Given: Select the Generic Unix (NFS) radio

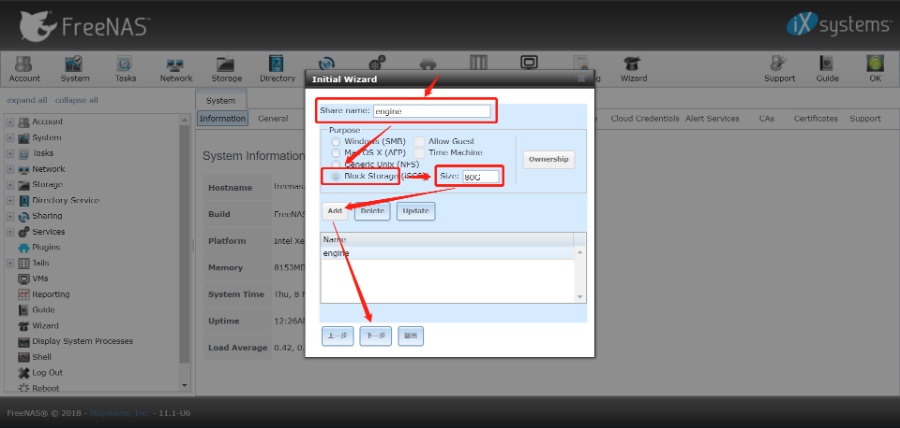Looking at the screenshot, I should tap(335, 165).
